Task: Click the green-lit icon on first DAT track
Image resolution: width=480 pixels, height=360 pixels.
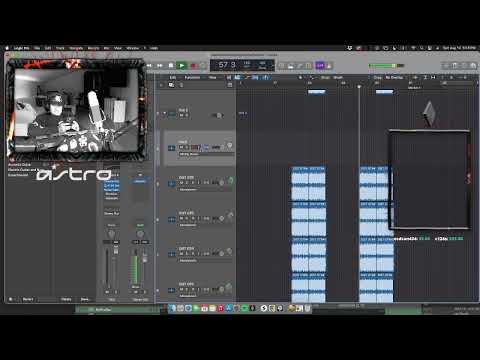Action: pyautogui.click(x=230, y=181)
